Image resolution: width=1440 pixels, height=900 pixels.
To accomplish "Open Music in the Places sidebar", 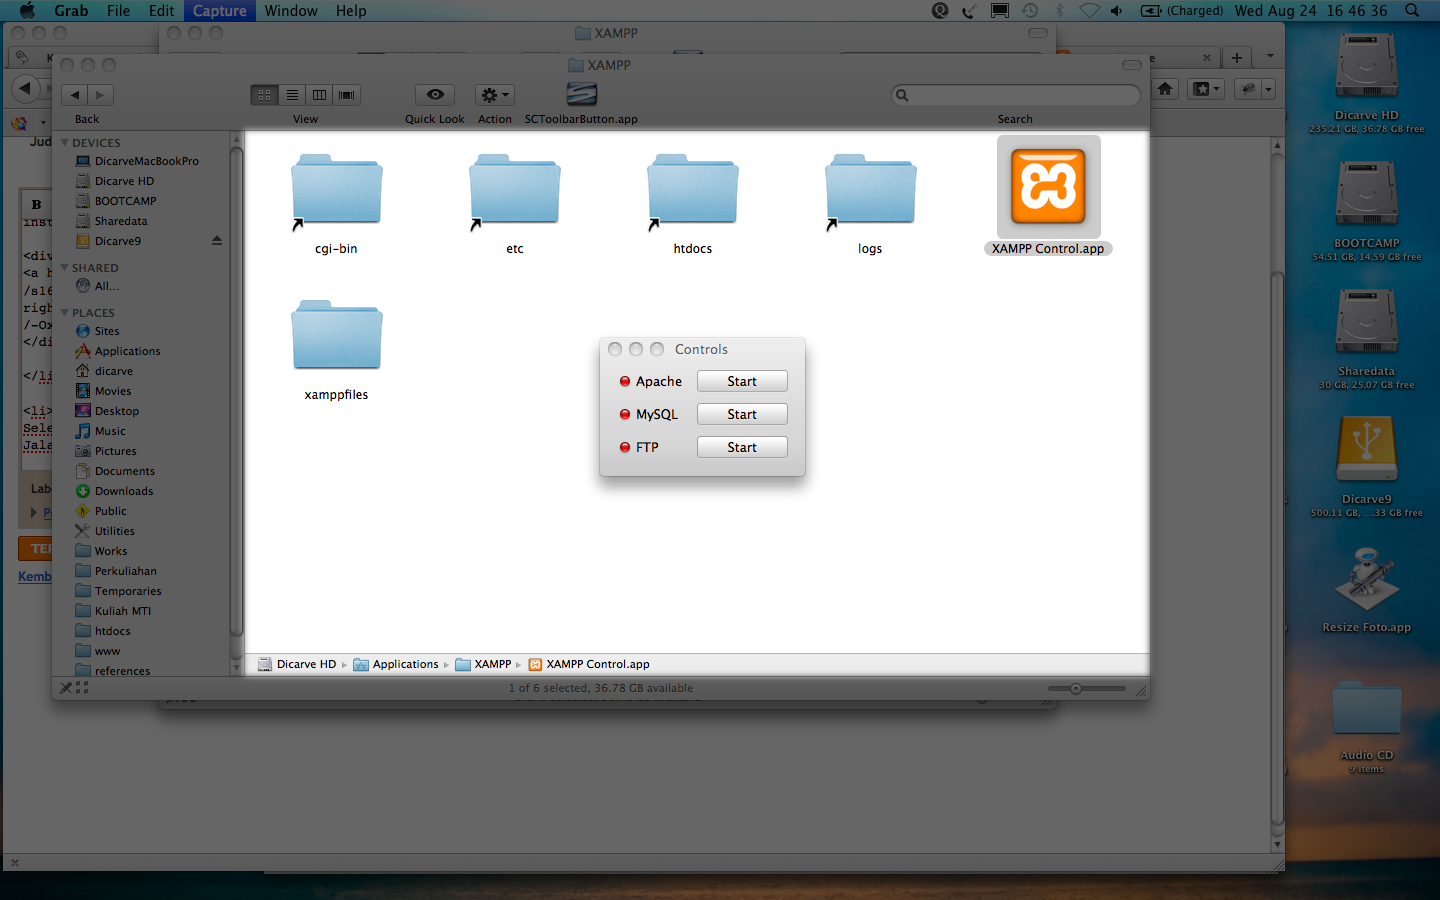I will [x=101, y=431].
